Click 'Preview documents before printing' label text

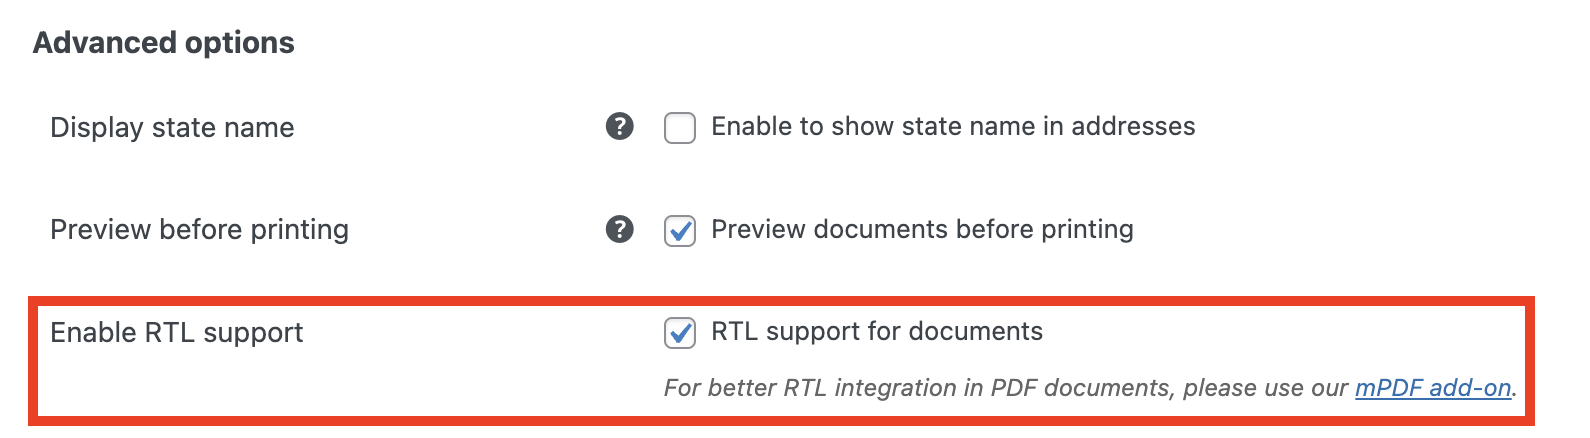tap(922, 229)
